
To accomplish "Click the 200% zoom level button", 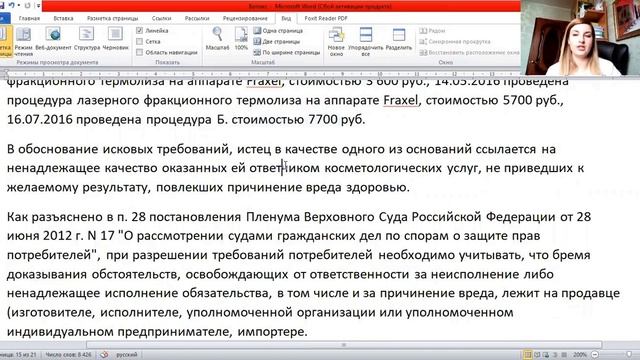I will click(x=580, y=355).
